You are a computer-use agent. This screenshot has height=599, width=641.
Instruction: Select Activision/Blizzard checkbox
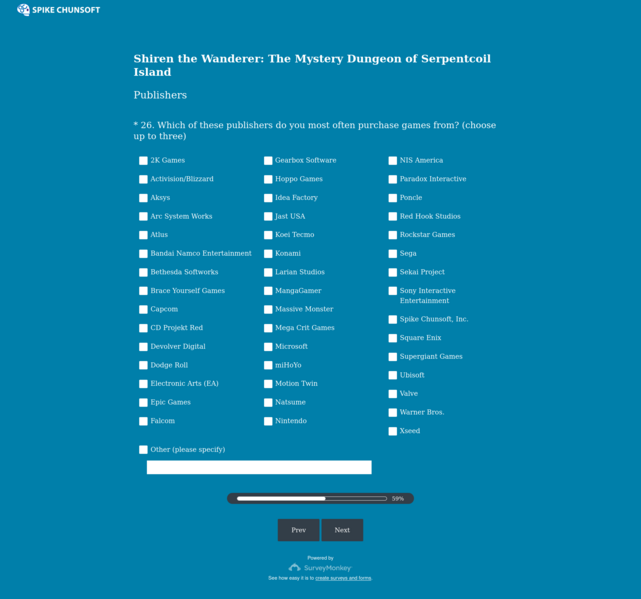143,179
